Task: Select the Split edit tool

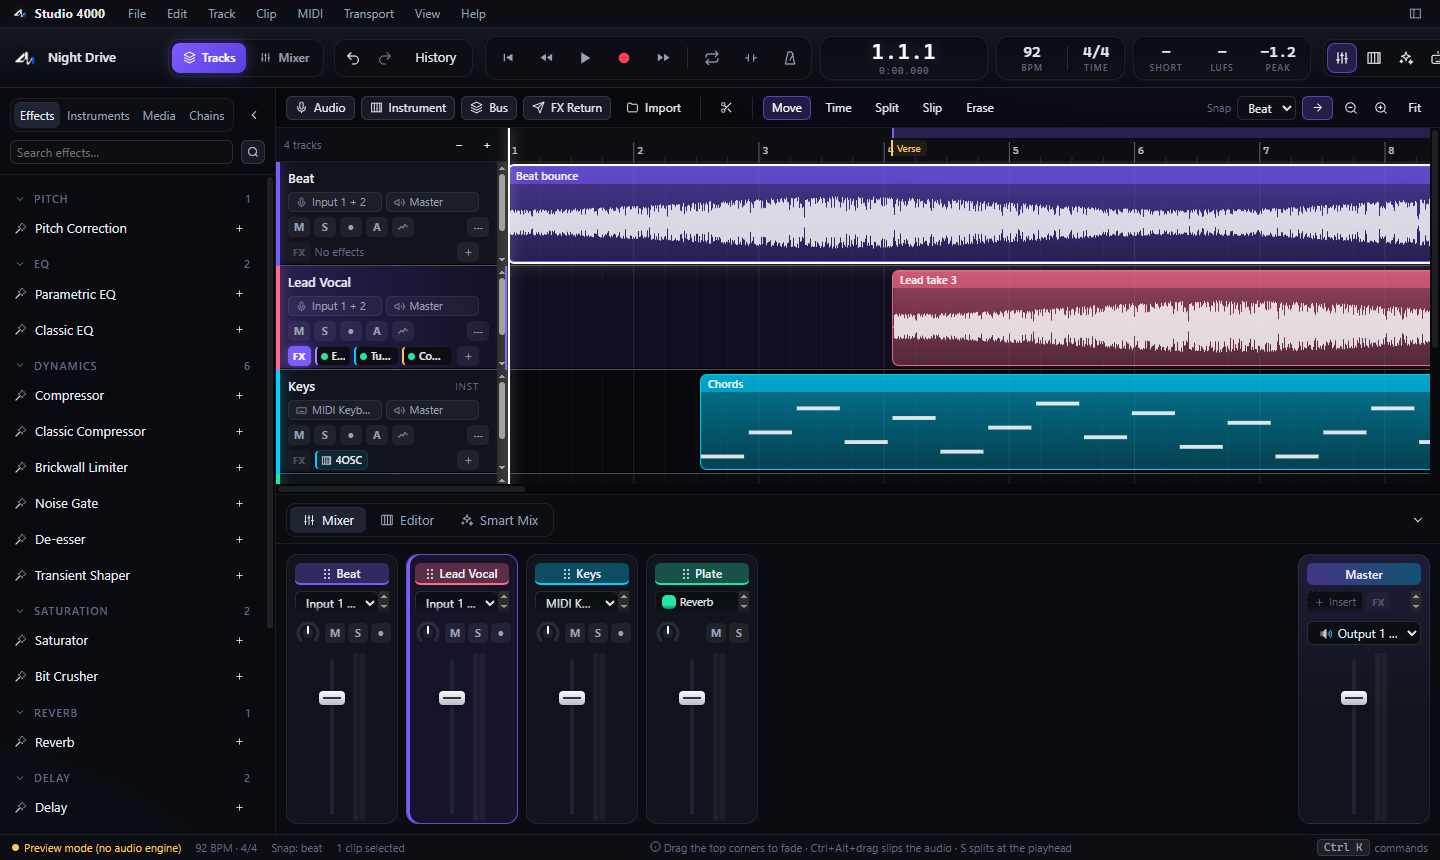Action: [887, 108]
